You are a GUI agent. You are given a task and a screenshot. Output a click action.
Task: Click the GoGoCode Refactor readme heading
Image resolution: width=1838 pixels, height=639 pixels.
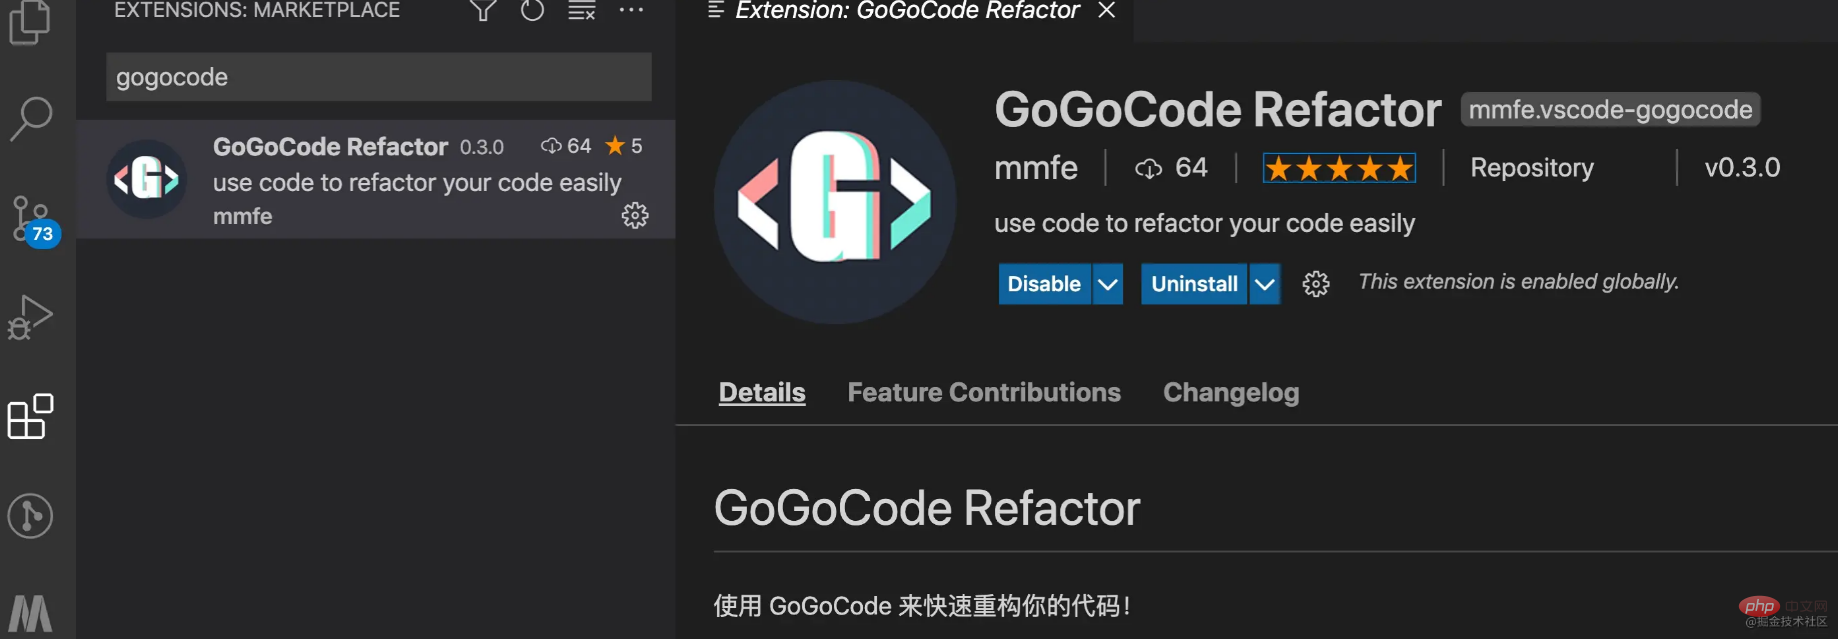click(x=927, y=508)
